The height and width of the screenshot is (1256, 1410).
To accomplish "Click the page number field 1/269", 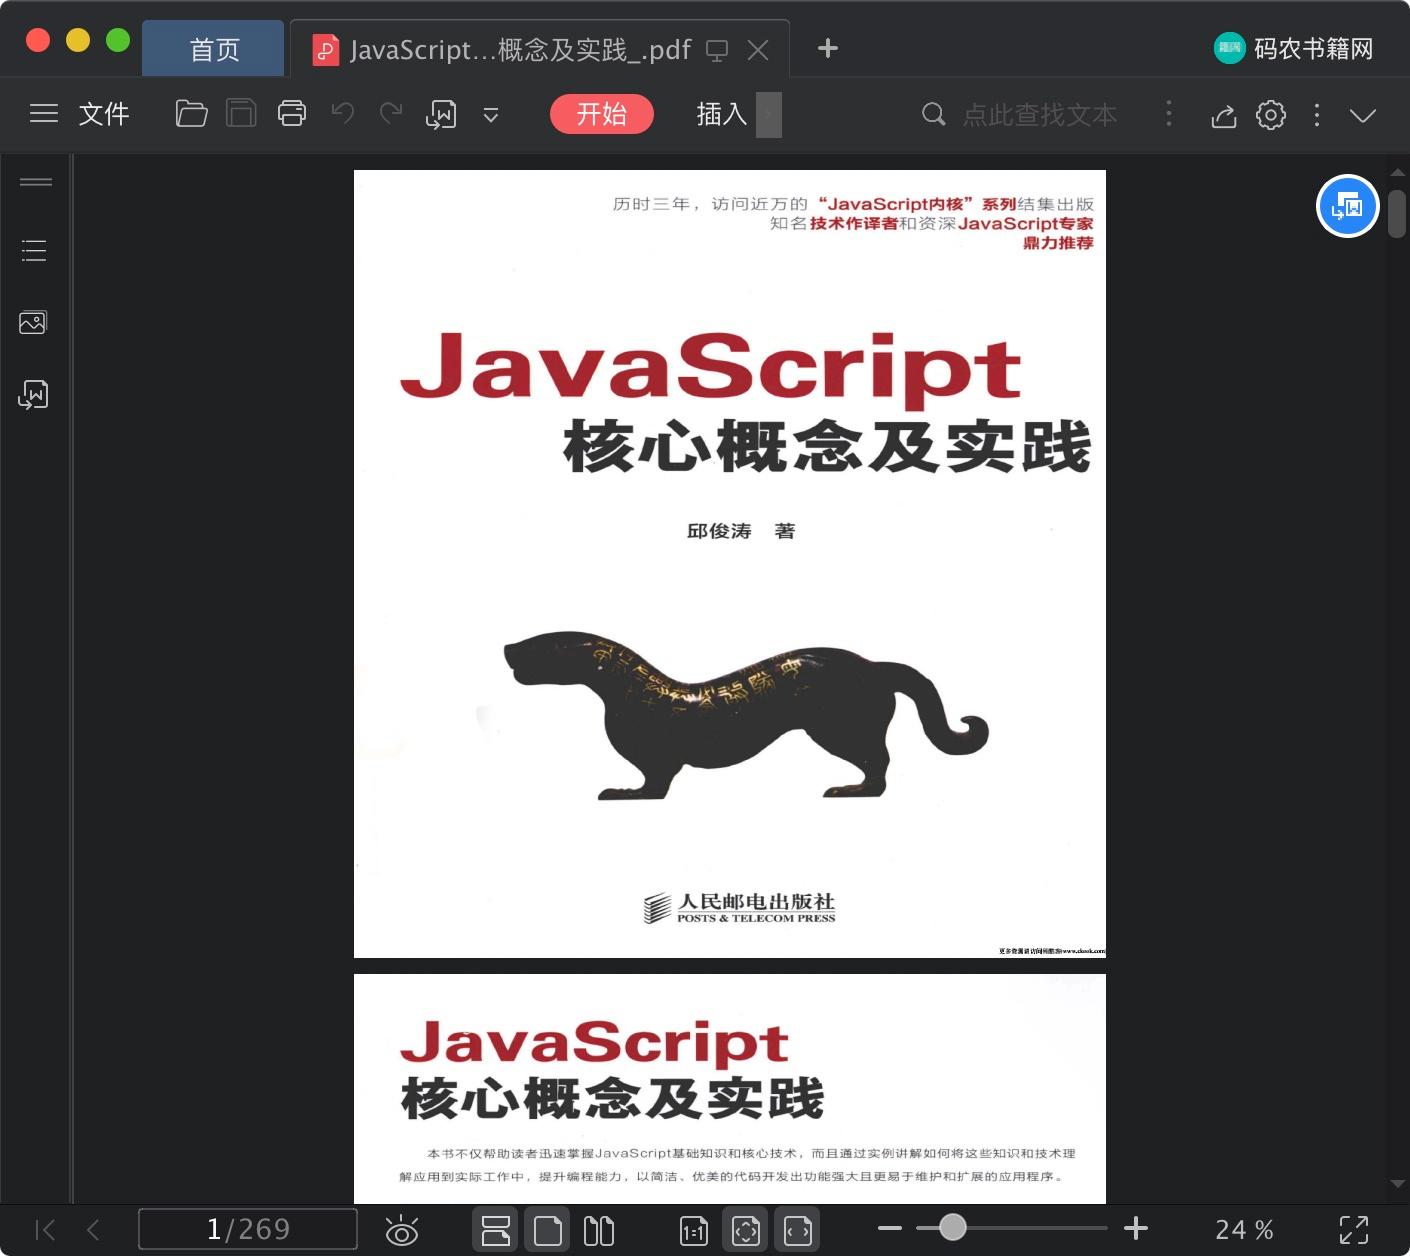I will (x=248, y=1229).
